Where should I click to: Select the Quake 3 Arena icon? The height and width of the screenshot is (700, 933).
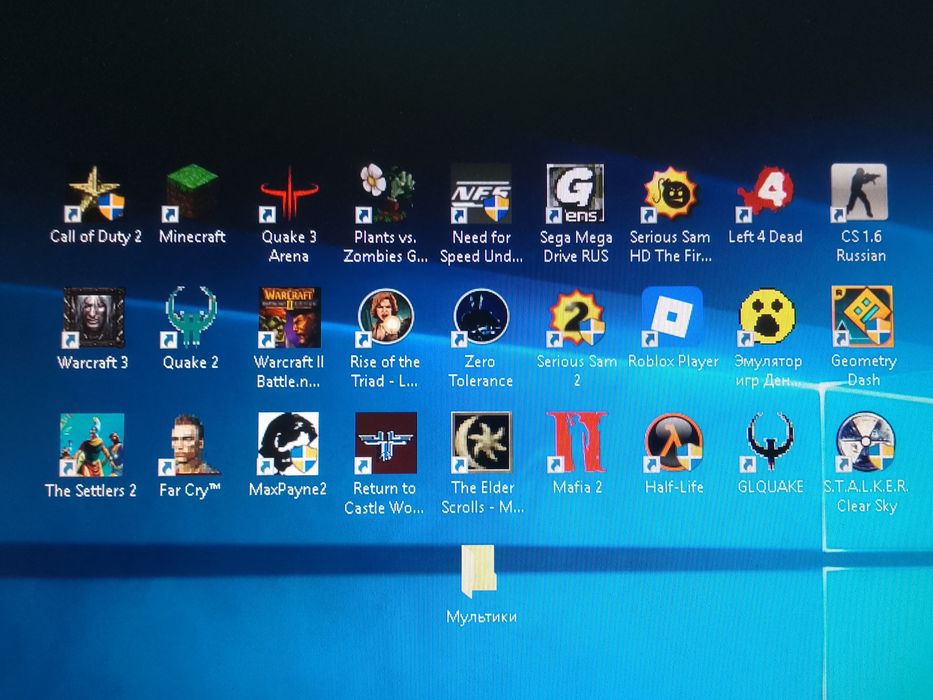[289, 194]
